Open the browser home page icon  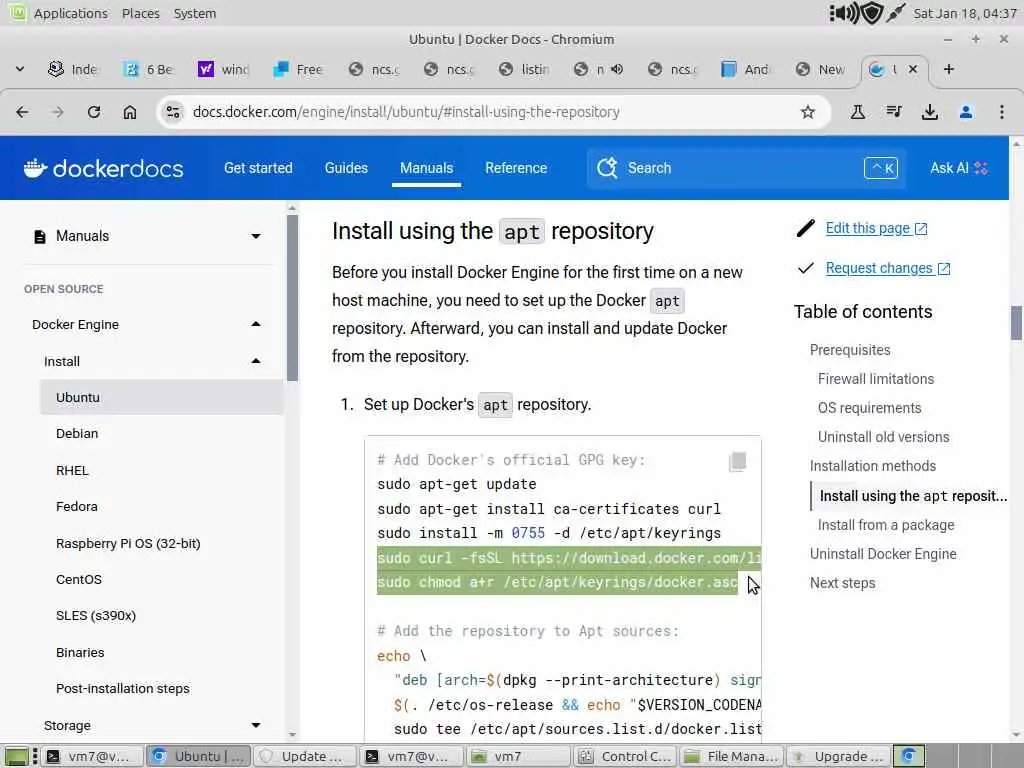click(x=130, y=112)
